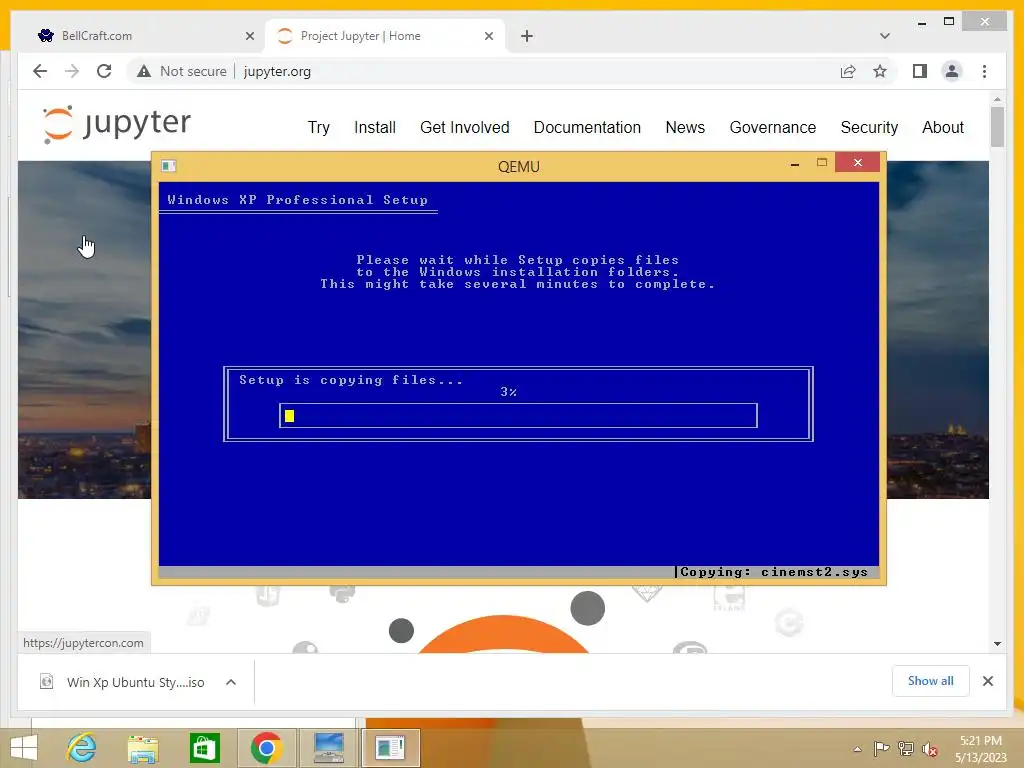Open the Try menu item

319,127
